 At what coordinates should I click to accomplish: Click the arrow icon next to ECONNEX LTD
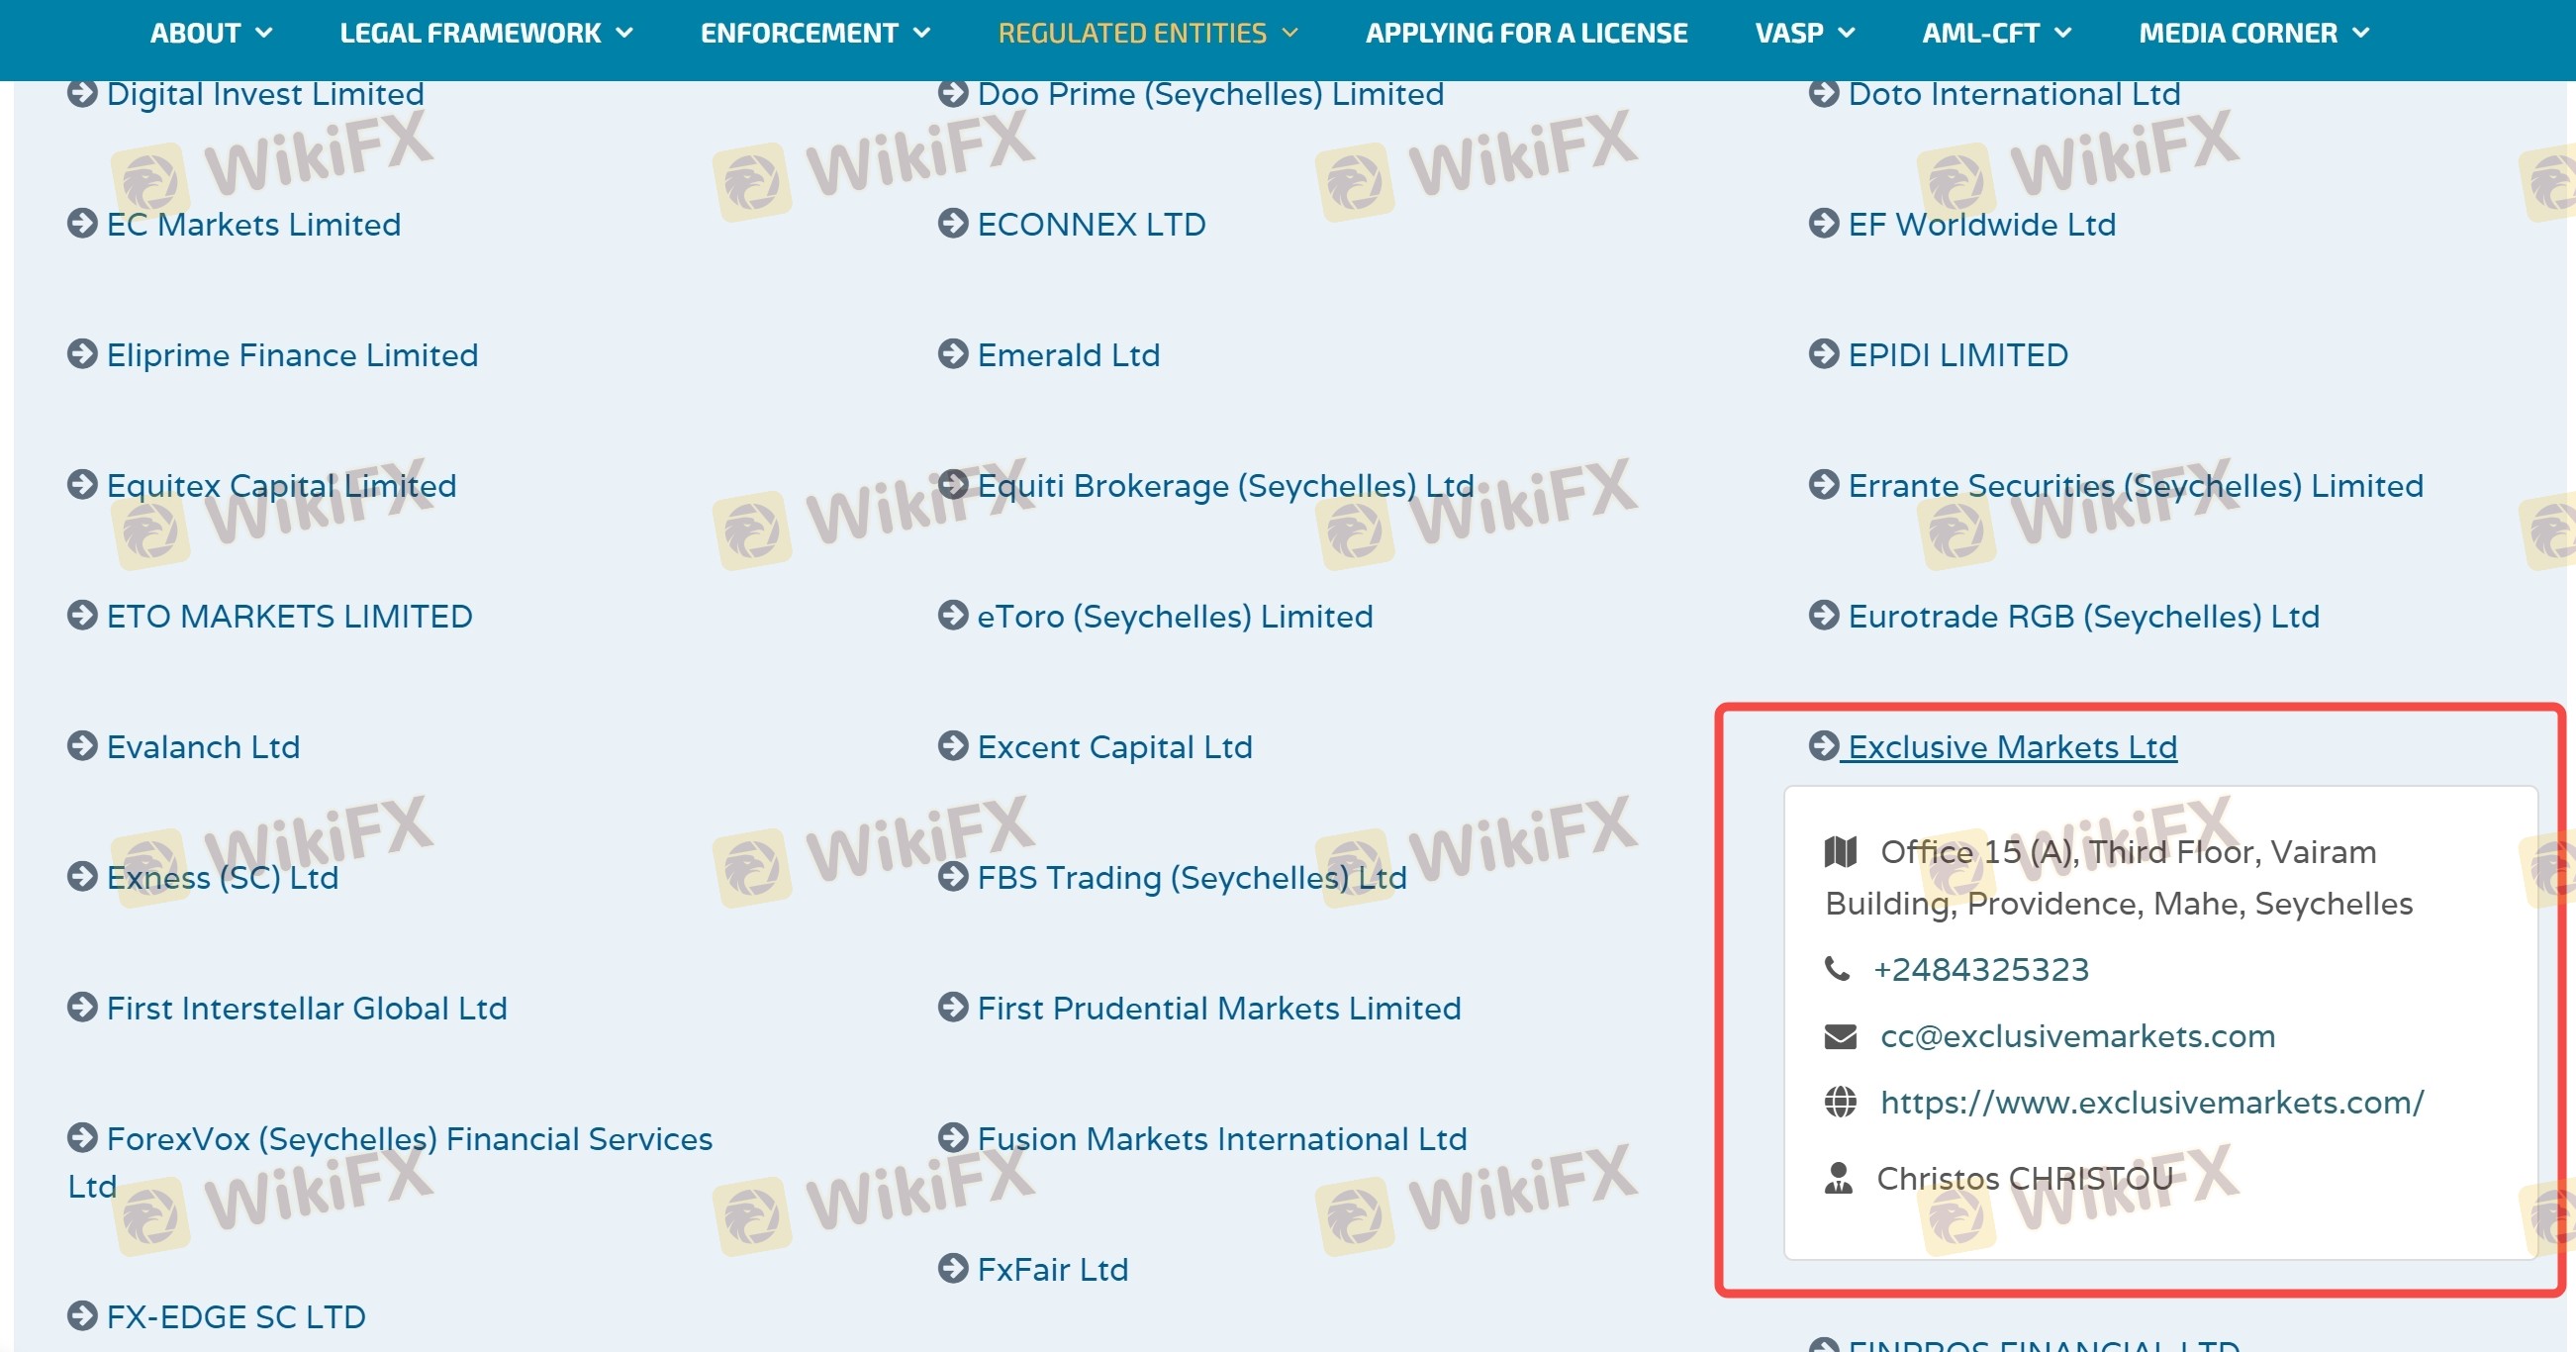(953, 223)
